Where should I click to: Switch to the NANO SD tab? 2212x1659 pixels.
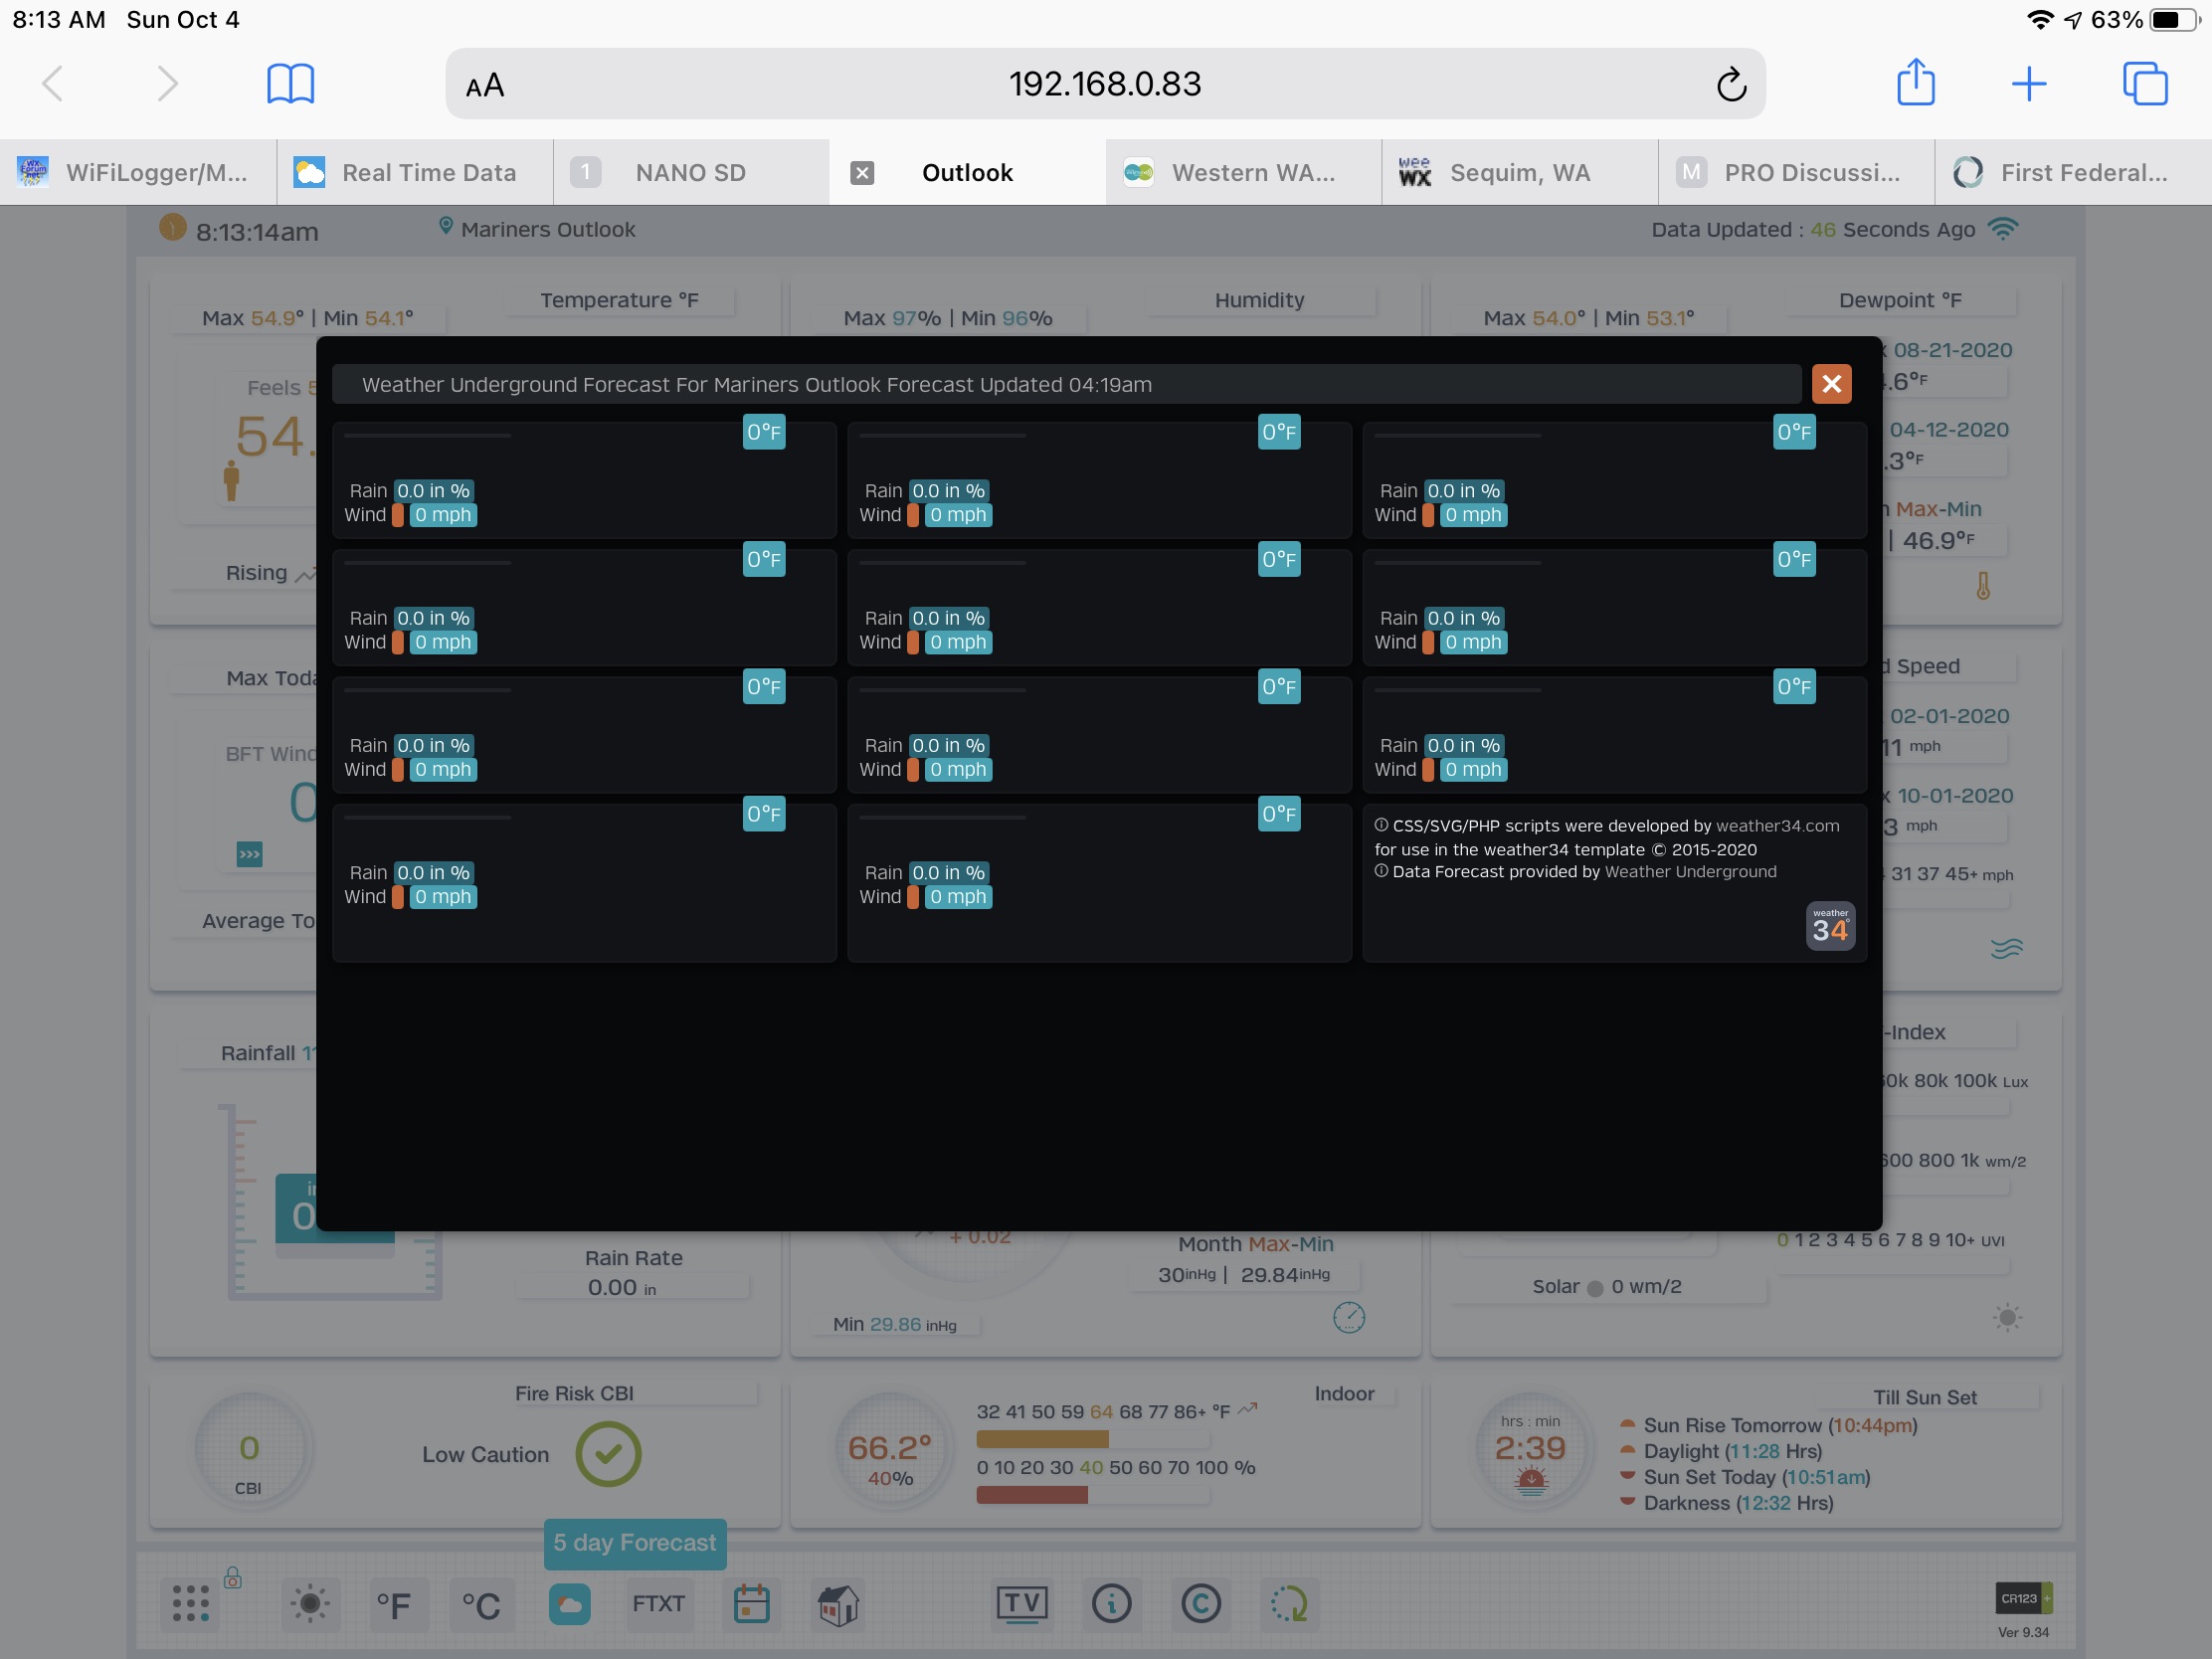point(691,173)
